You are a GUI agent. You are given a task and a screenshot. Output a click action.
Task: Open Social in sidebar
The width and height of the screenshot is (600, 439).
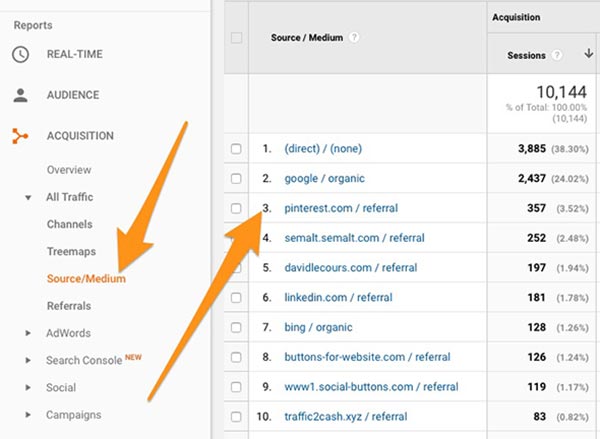pyautogui.click(x=61, y=387)
